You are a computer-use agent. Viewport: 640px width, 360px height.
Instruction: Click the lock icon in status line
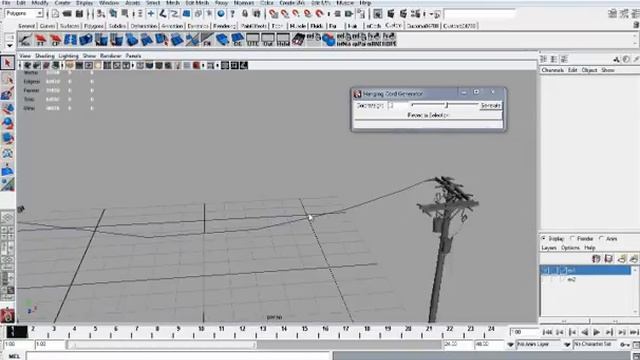(245, 14)
